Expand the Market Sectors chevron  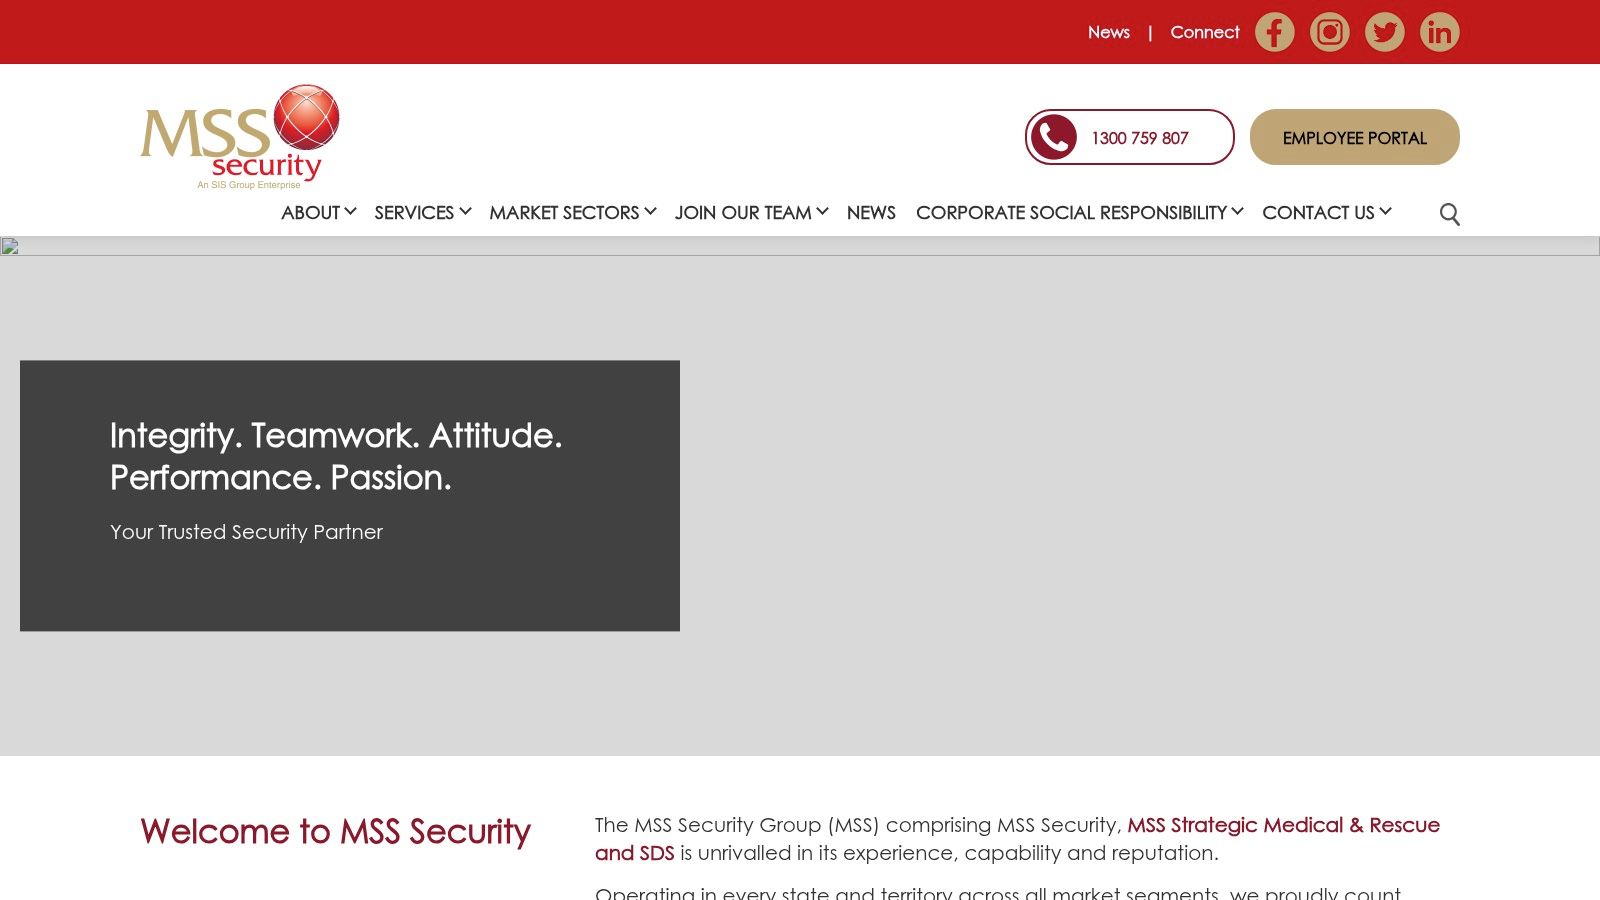[650, 211]
